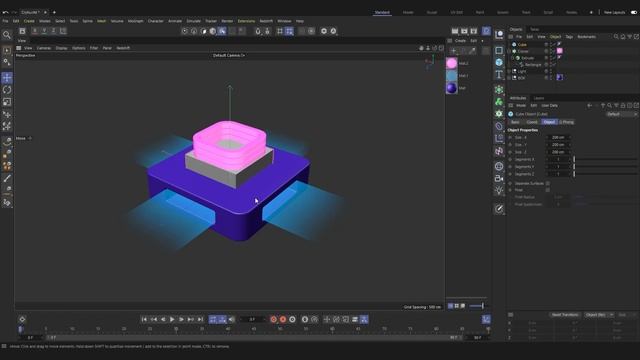
Task: Open the Floor or sky environment icon
Action: pyautogui.click(x=499, y=166)
